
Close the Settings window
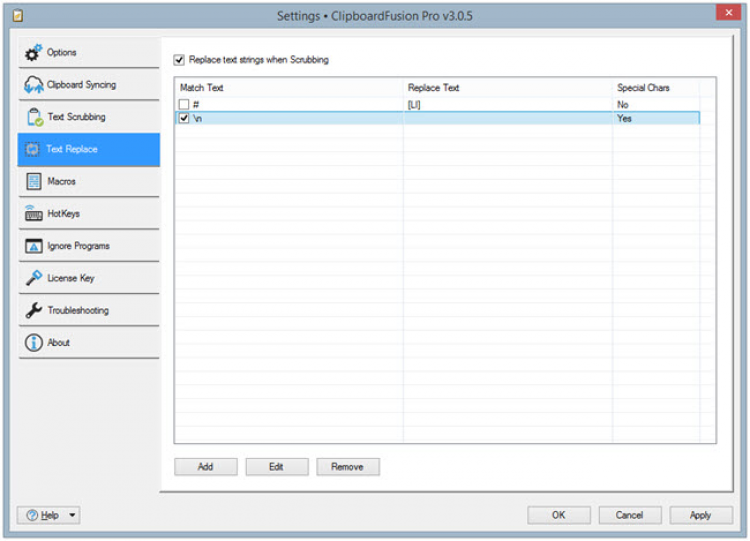coord(728,12)
